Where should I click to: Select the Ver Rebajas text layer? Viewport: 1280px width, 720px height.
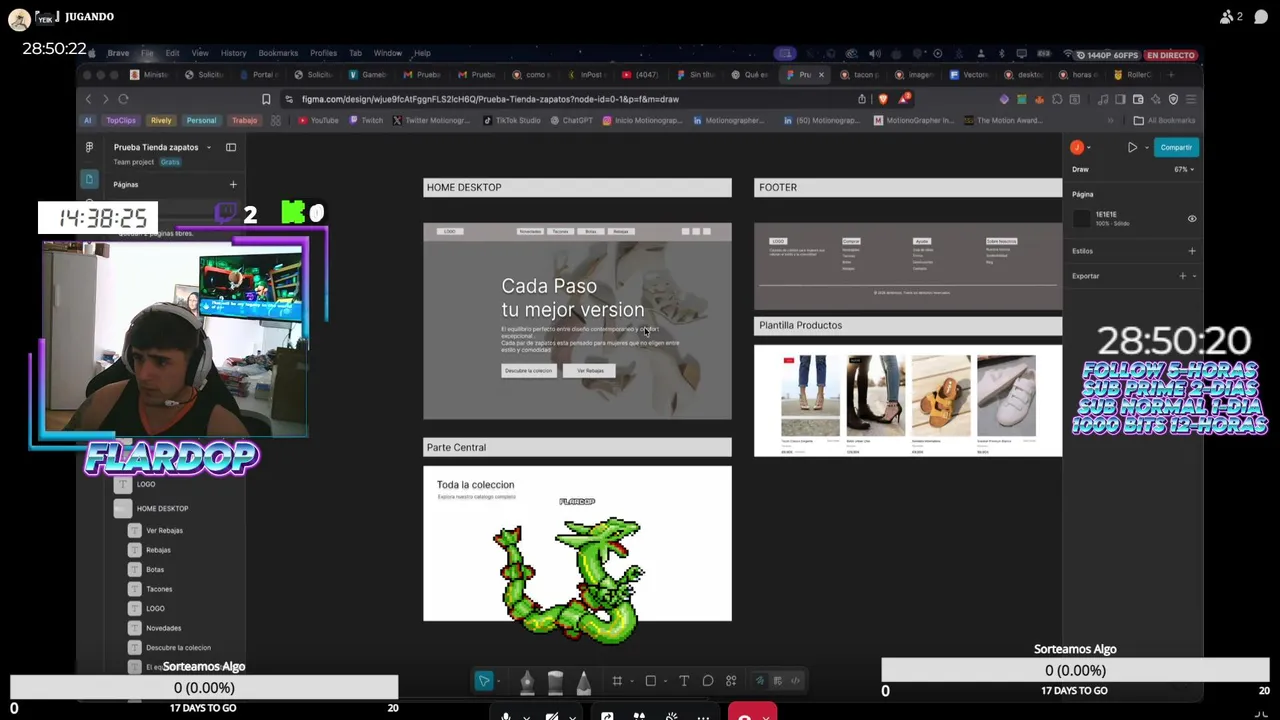point(164,530)
